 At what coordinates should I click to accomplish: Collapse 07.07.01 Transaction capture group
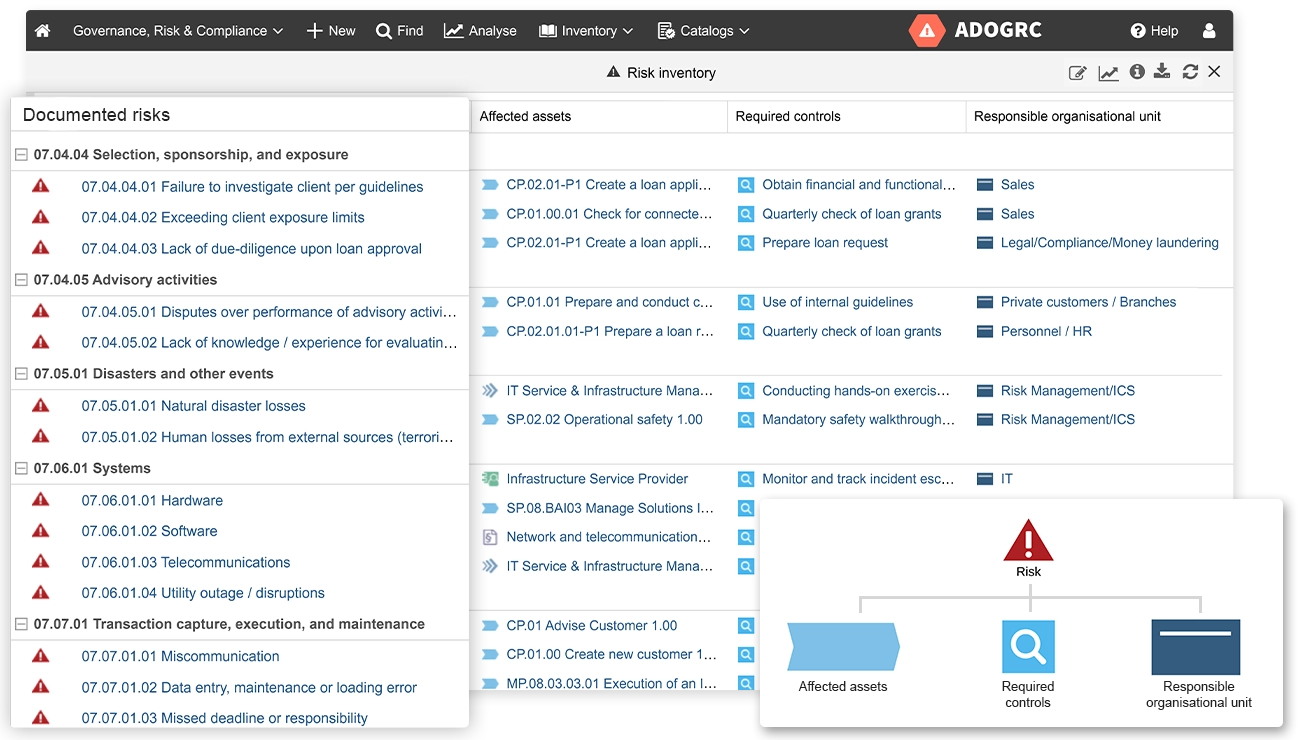[21, 624]
